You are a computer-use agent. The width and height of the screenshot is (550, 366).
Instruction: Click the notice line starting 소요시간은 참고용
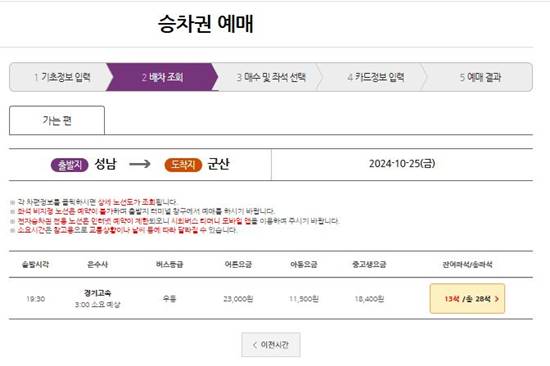click(127, 230)
